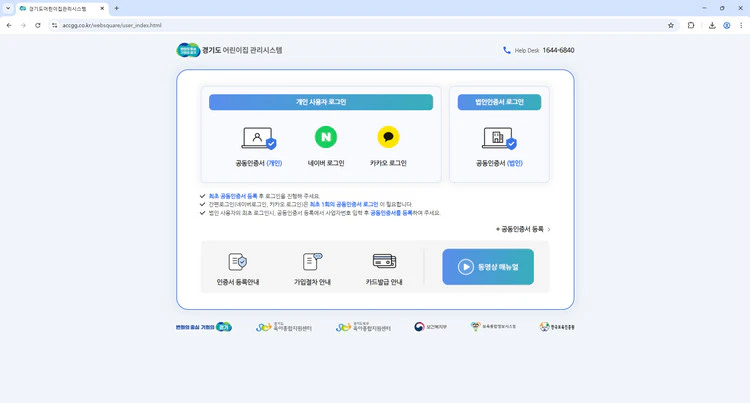Screen dimensions: 750x403
Task: Open 공동인증서 등록 link
Action: (x=523, y=229)
